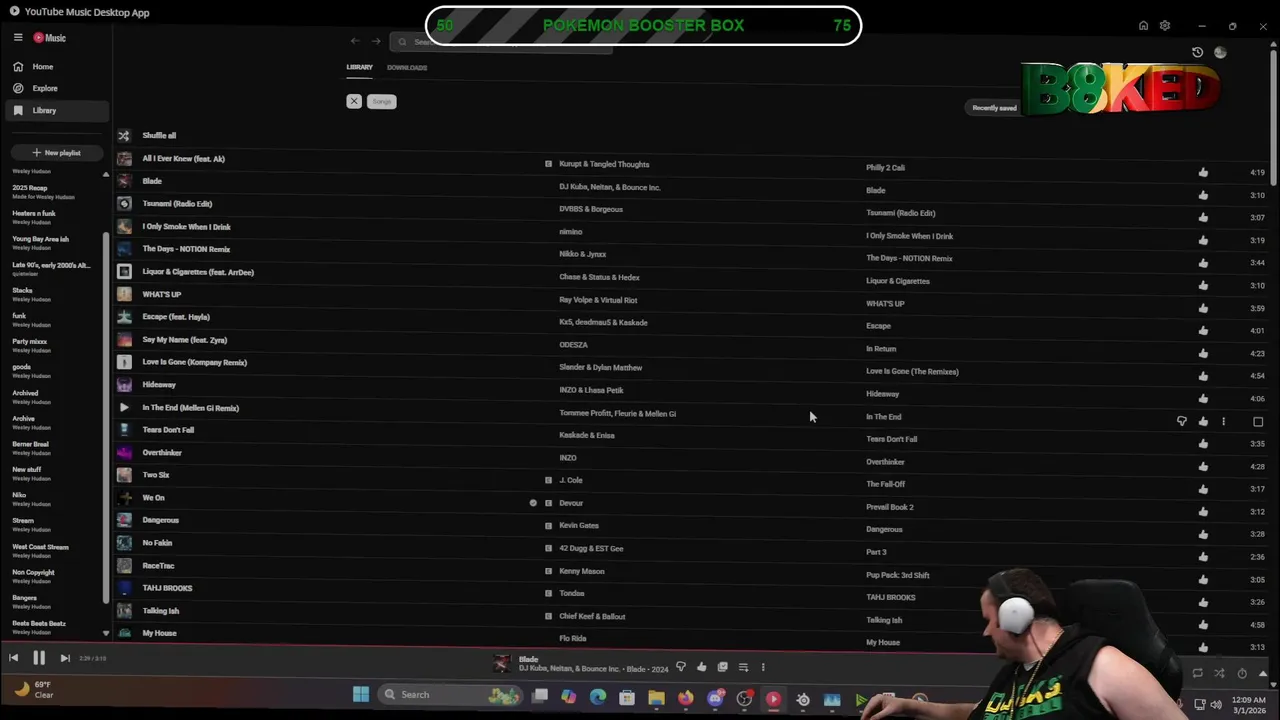This screenshot has width=1280, height=720.
Task: Create a New playlist
Action: [56, 152]
